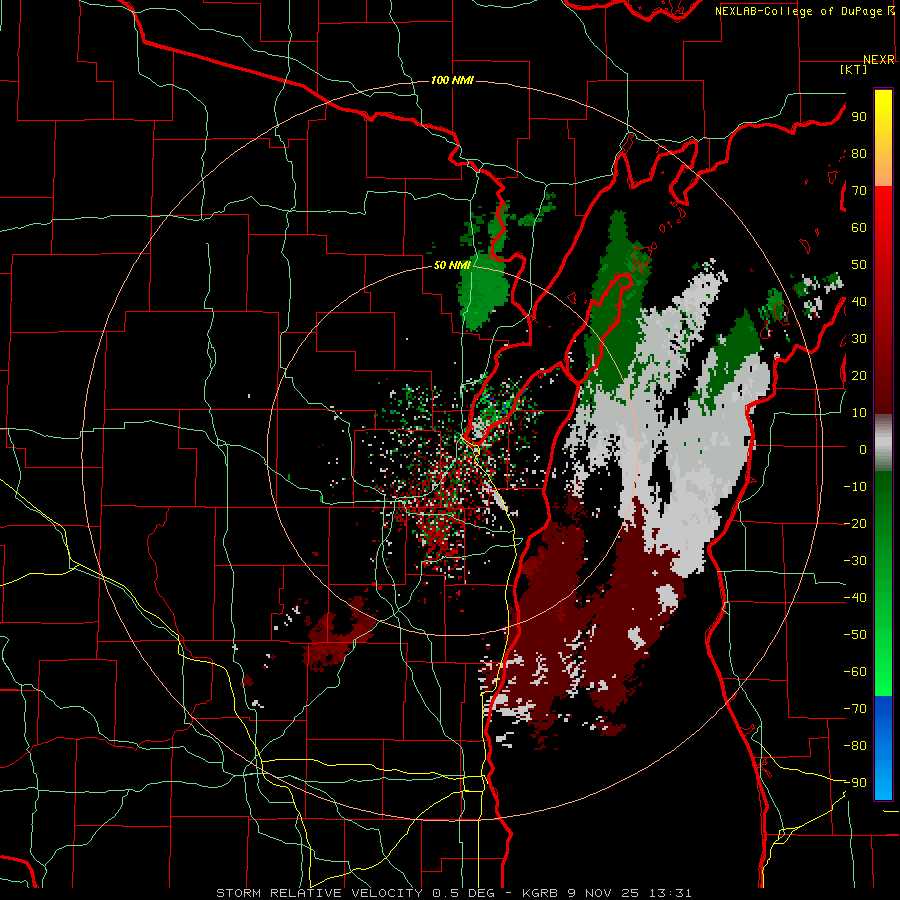The height and width of the screenshot is (900, 900).
Task: Click the 30 value on the velocity scale
Action: click(x=859, y=339)
